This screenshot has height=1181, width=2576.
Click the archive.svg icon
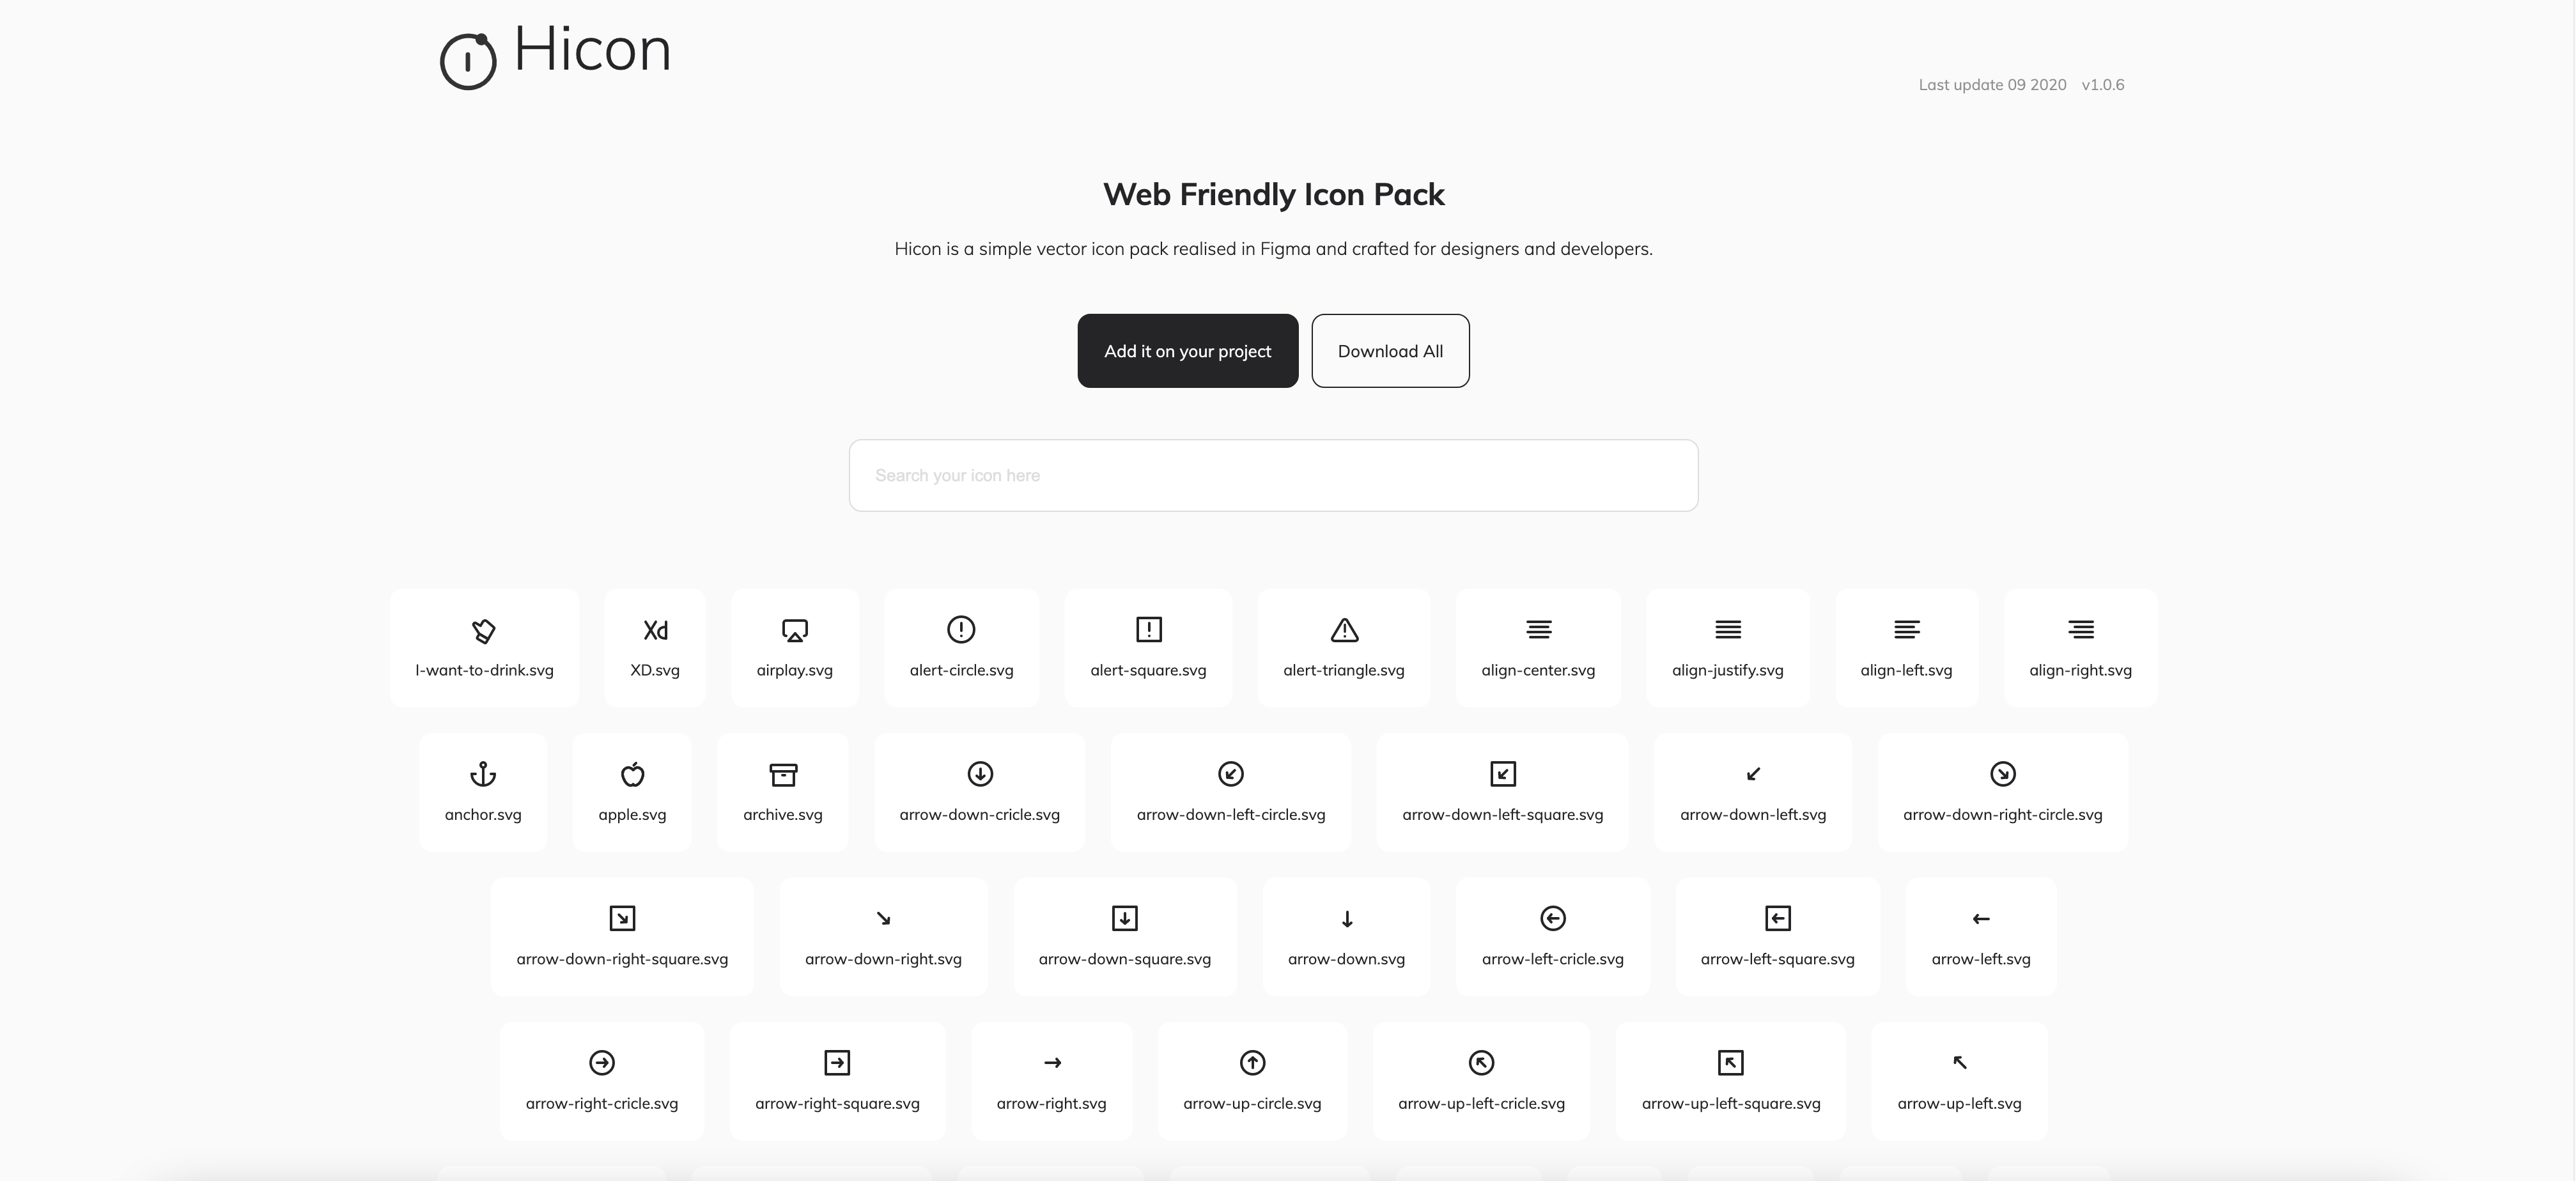[784, 774]
